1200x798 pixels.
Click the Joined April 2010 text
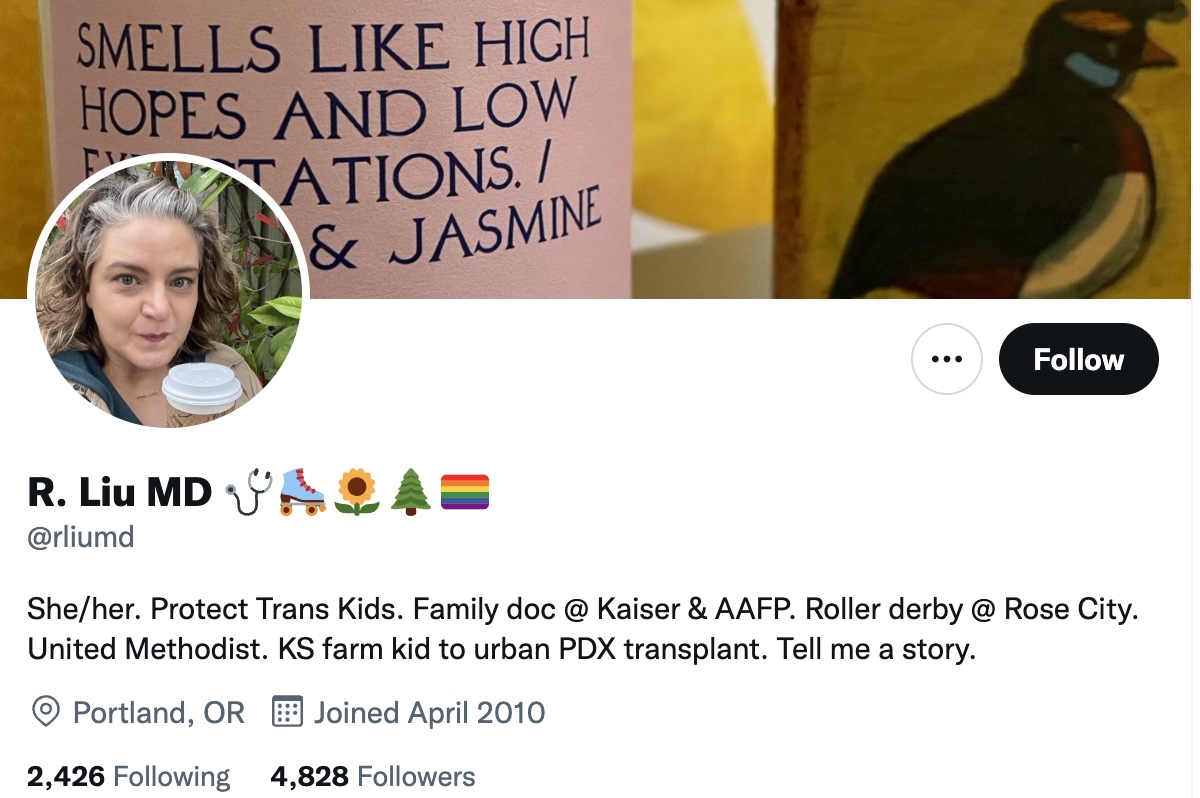(x=430, y=712)
